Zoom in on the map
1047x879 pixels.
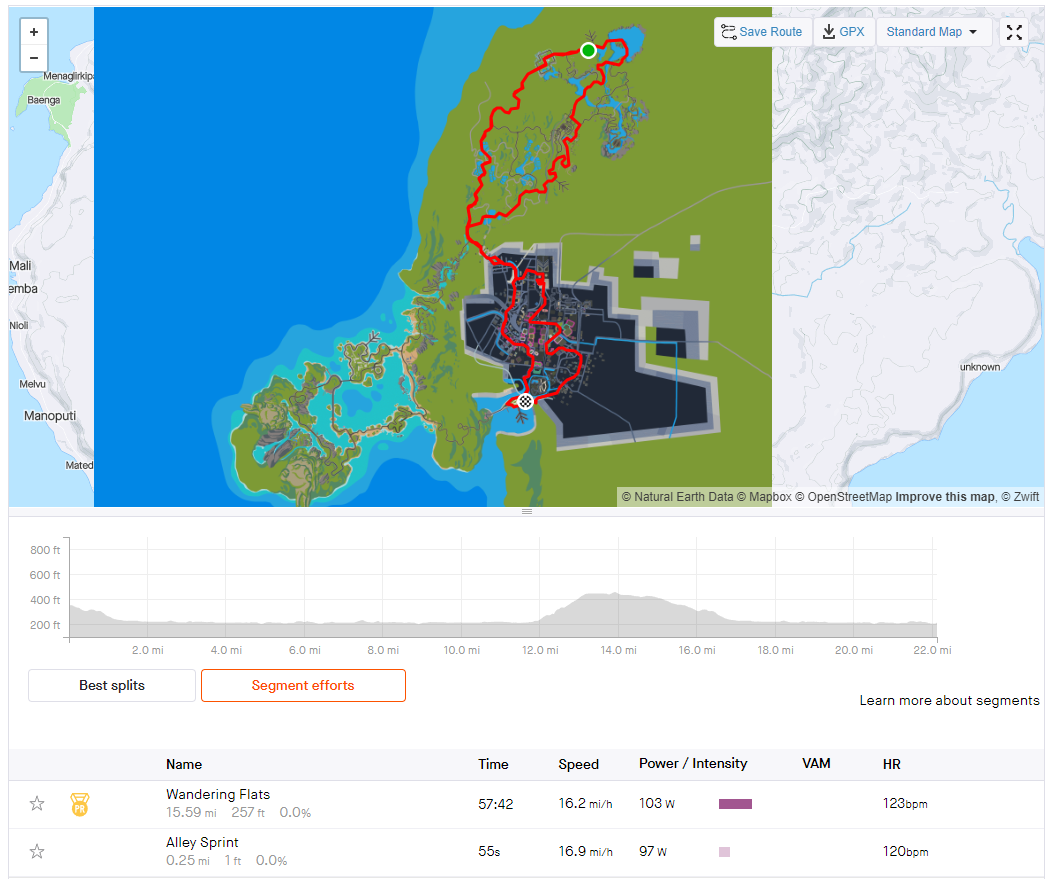[x=34, y=32]
